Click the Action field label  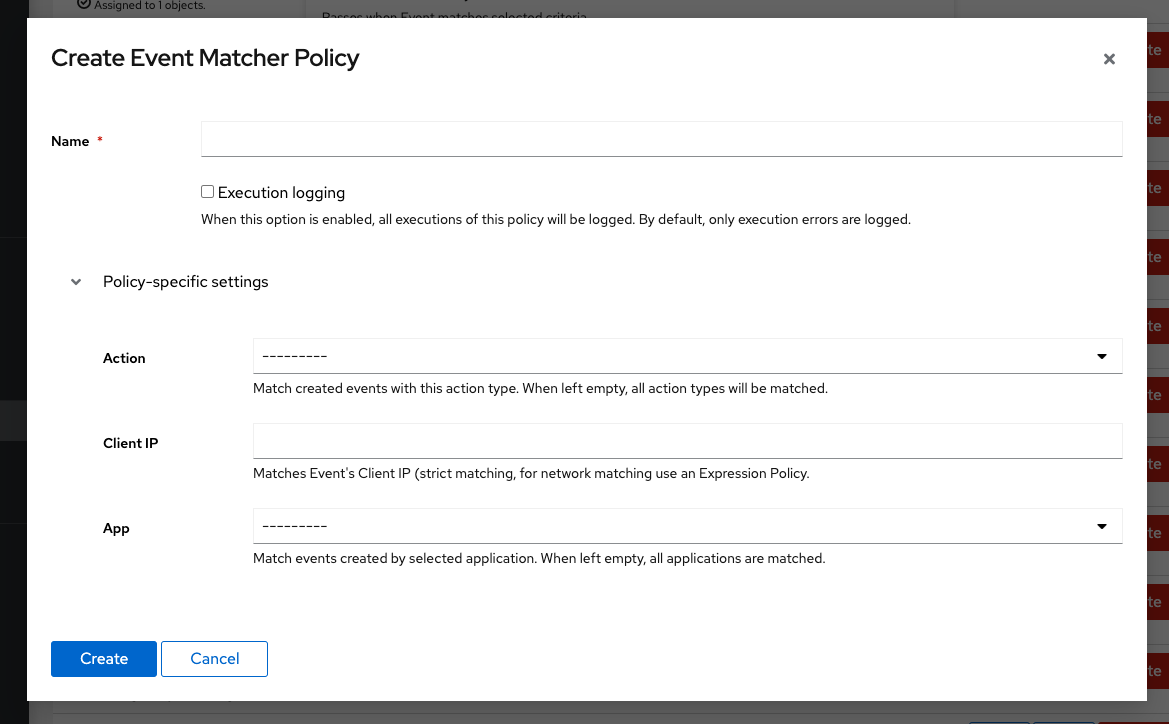[124, 358]
